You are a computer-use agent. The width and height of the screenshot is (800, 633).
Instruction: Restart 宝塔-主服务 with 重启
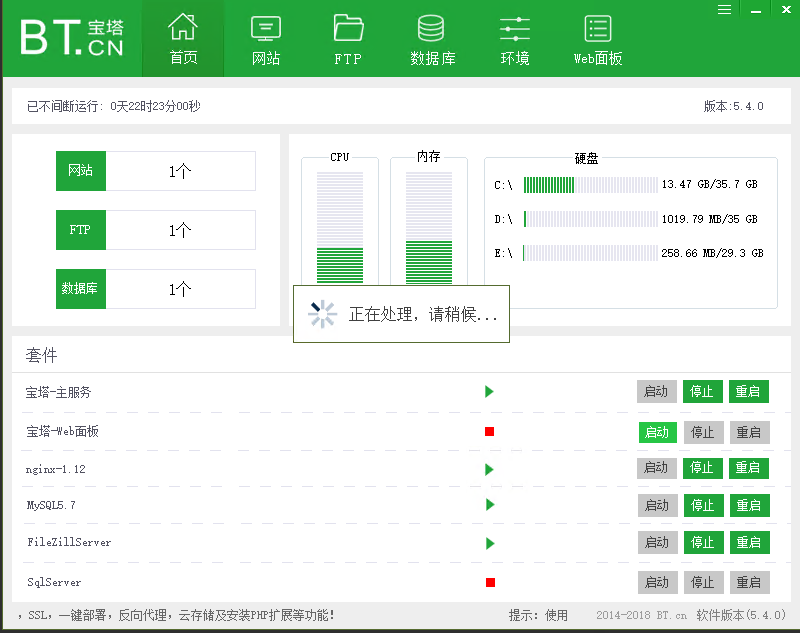pos(748,392)
